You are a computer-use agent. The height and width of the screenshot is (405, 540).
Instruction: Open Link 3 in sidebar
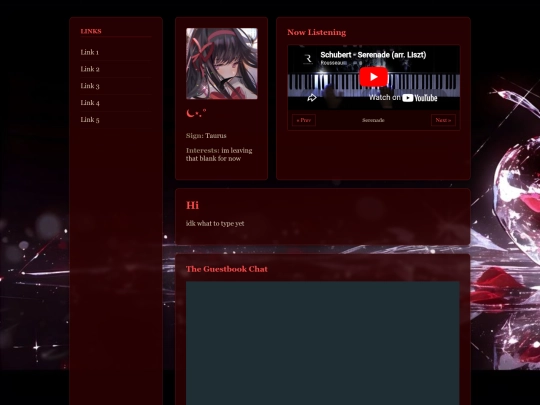pyautogui.click(x=90, y=86)
